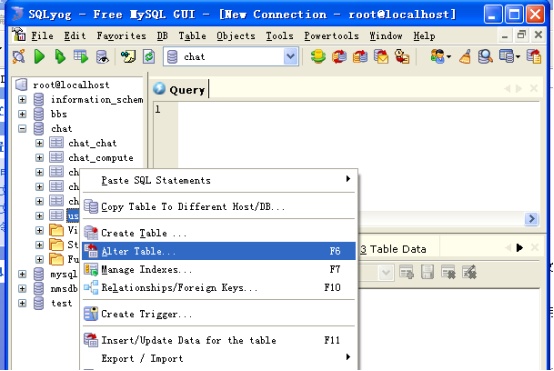This screenshot has height=371, width=554.
Task: Expand the chat_chat table
Action: (40, 143)
